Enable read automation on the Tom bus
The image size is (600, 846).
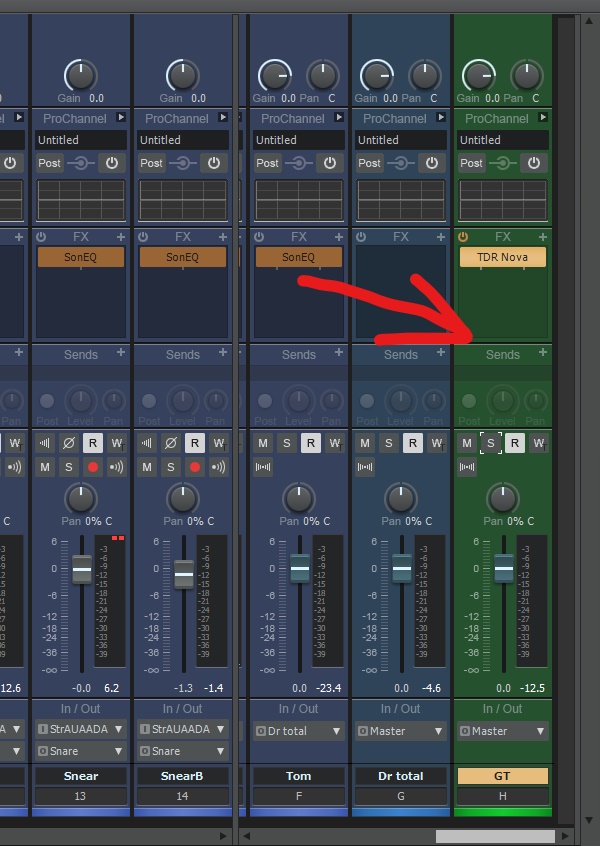[x=311, y=443]
